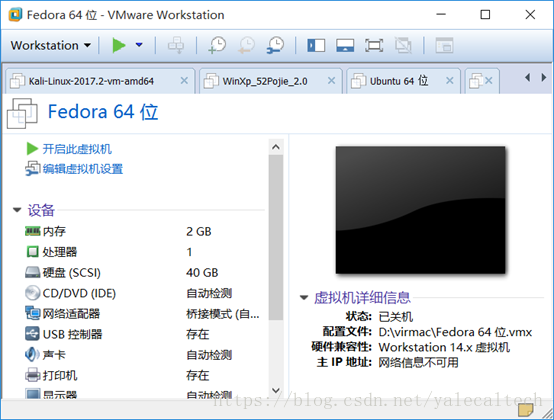The width and height of the screenshot is (554, 420).
Task: Click the D:\virmac\Fedora 64 位.vmx path
Action: coord(455,332)
